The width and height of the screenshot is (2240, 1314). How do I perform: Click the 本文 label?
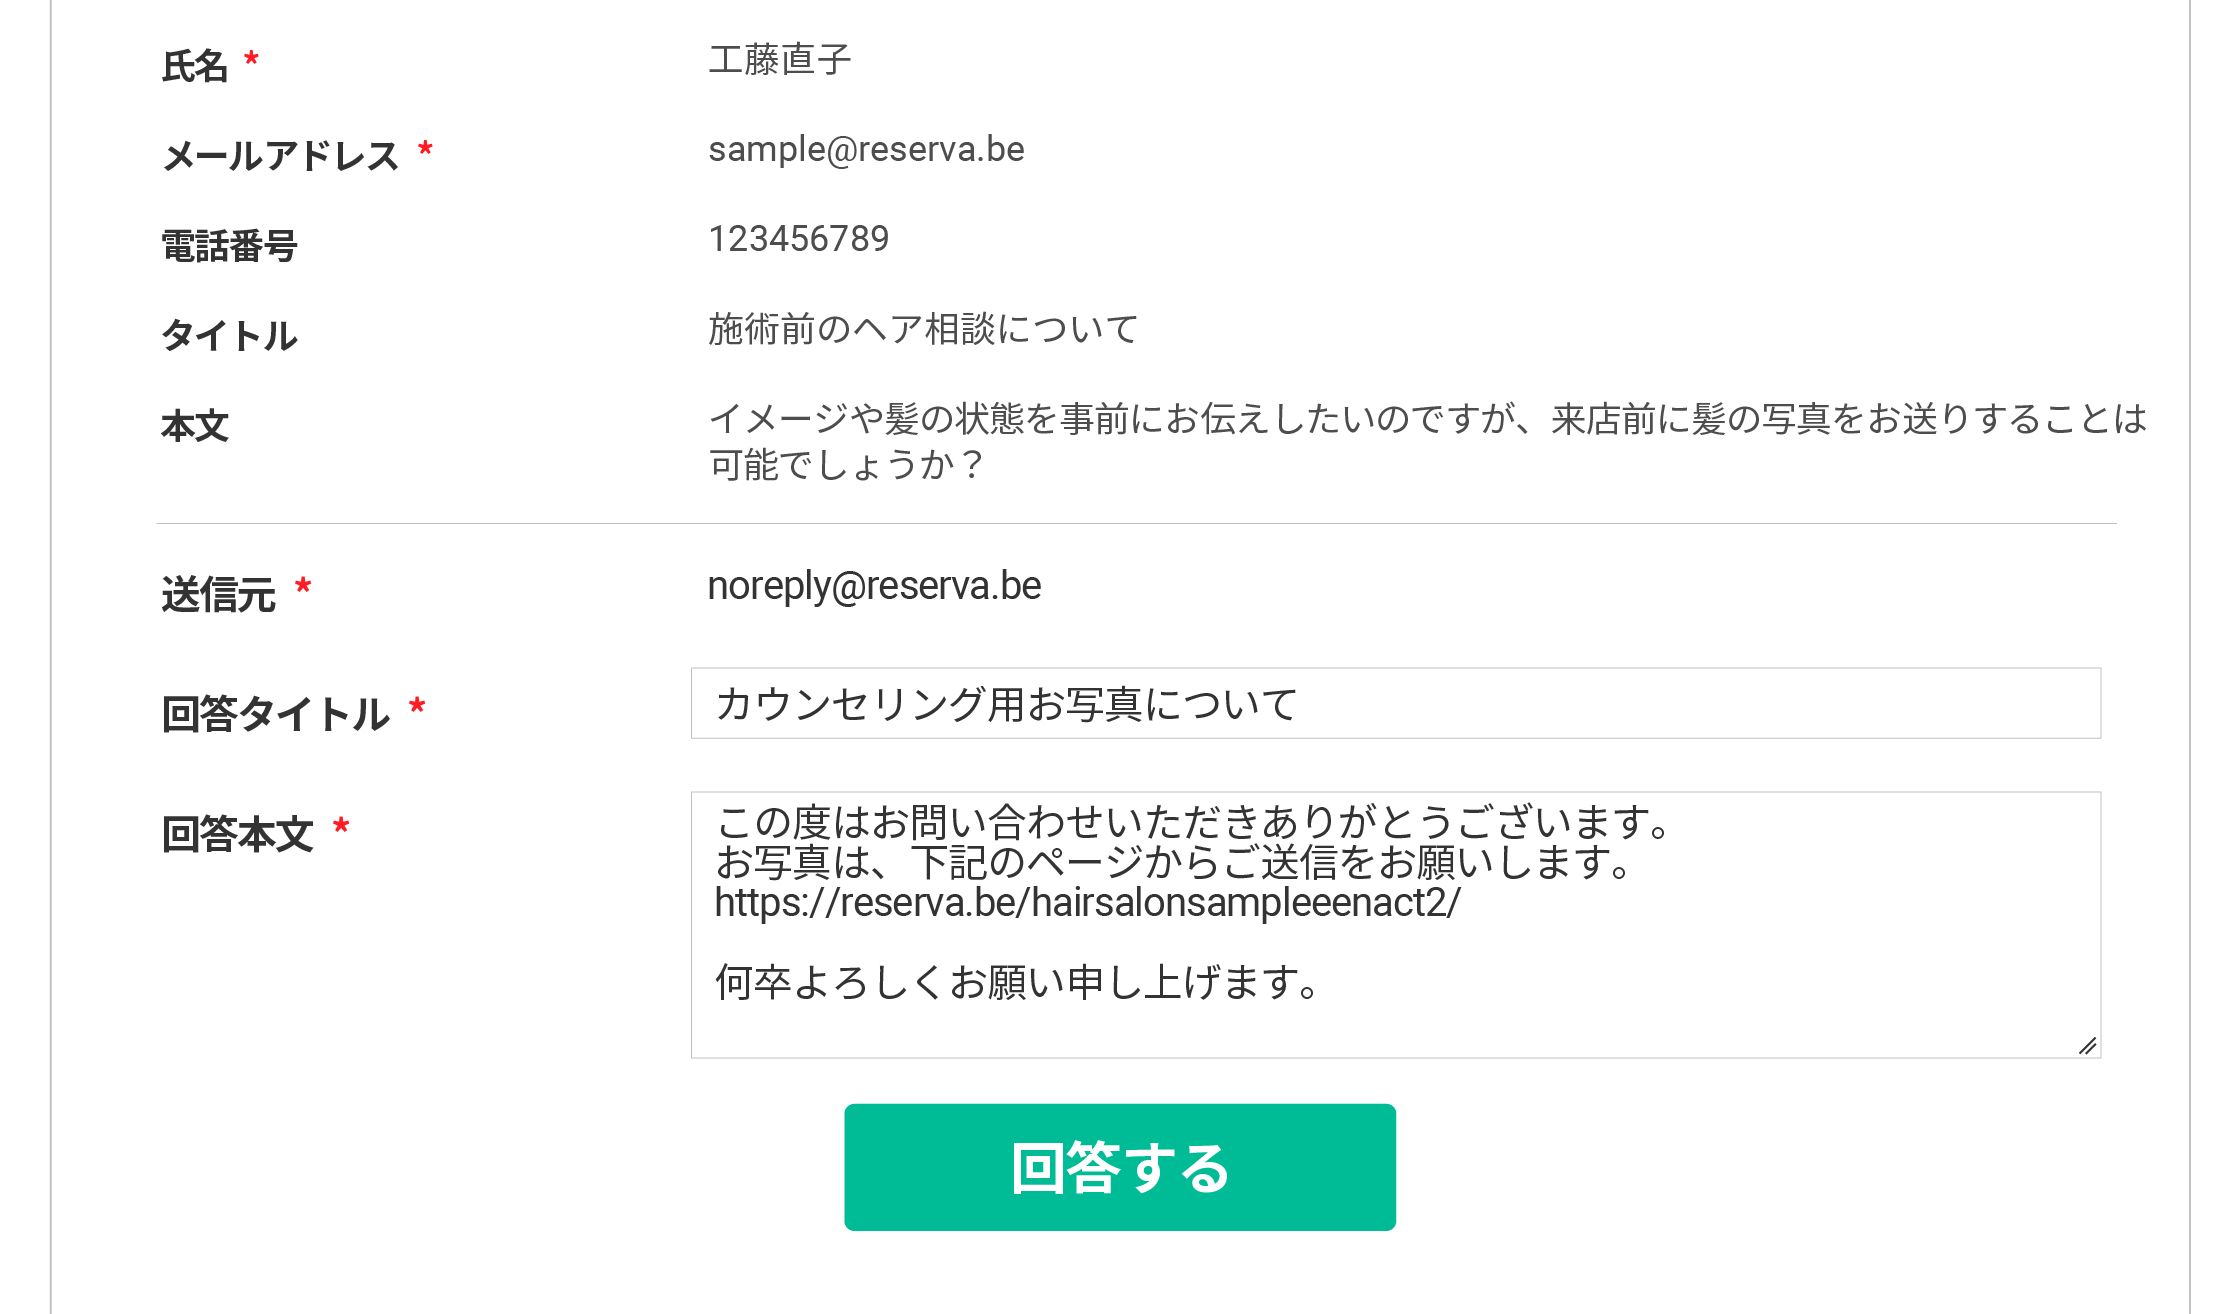(195, 426)
